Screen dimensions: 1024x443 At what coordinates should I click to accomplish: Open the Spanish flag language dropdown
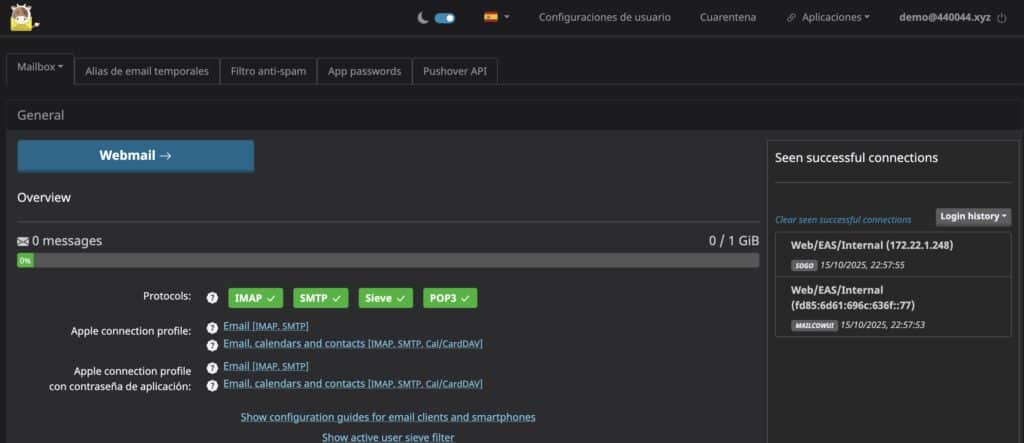tap(496, 17)
